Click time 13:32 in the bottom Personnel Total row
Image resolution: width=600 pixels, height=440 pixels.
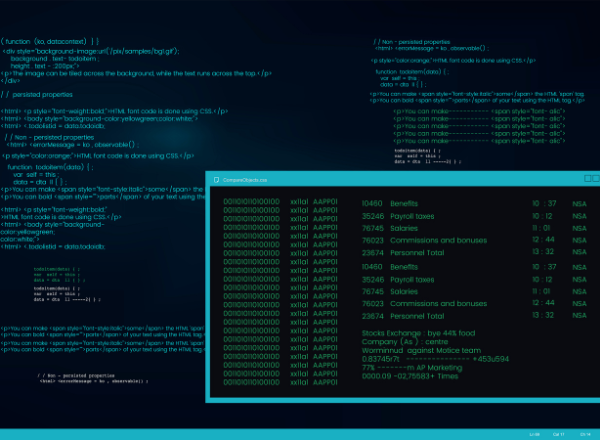click(543, 315)
